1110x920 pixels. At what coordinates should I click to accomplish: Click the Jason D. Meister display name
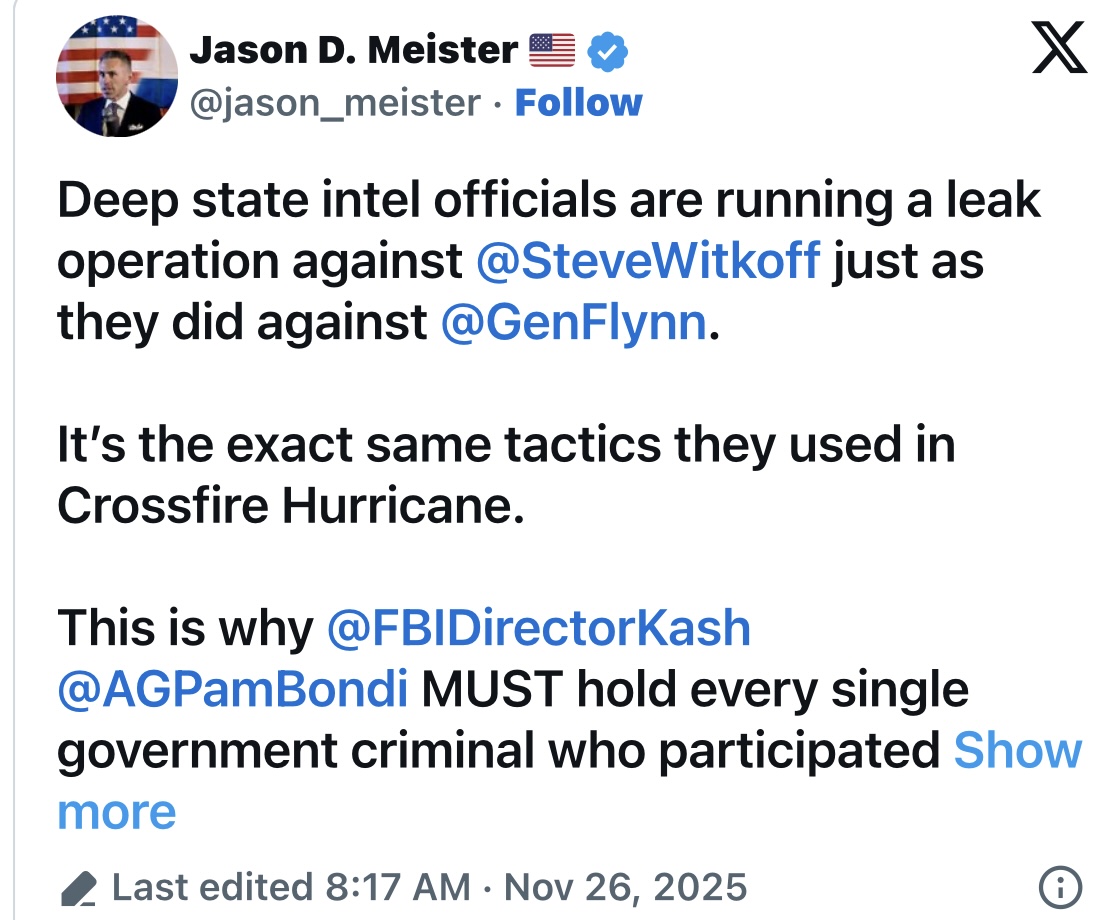(x=354, y=49)
